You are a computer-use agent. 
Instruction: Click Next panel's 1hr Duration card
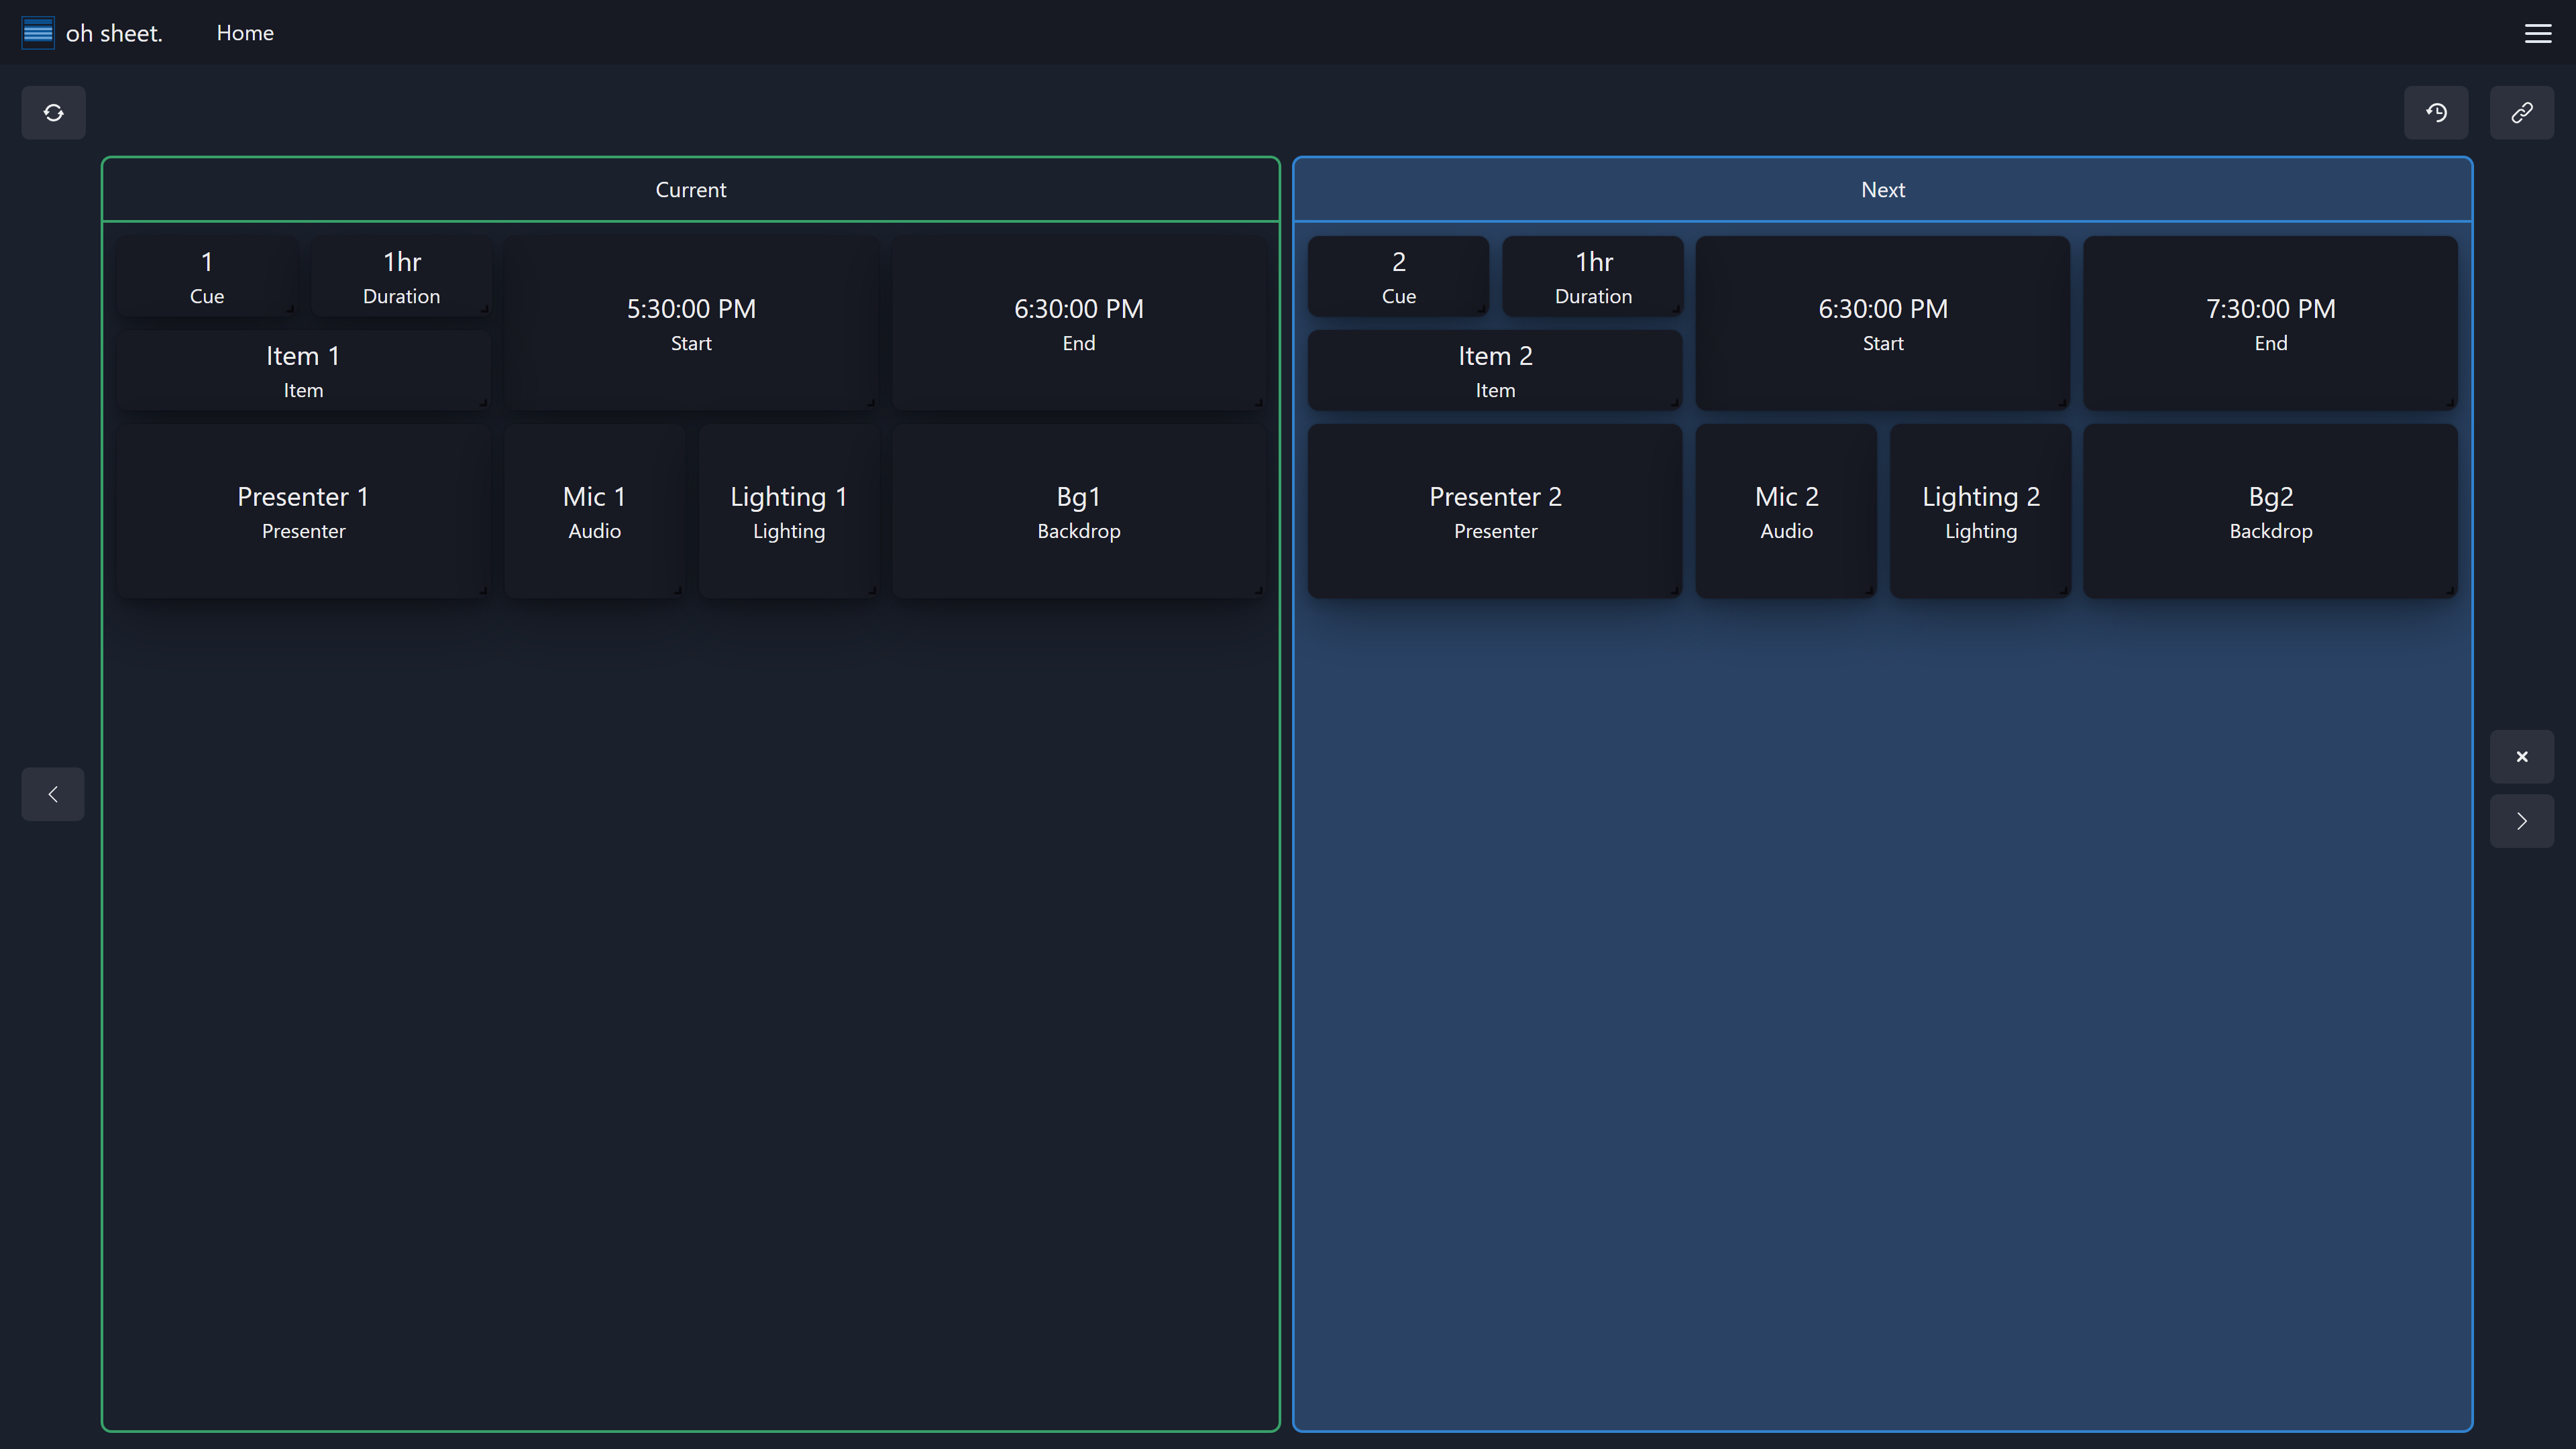pyautogui.click(x=1593, y=276)
